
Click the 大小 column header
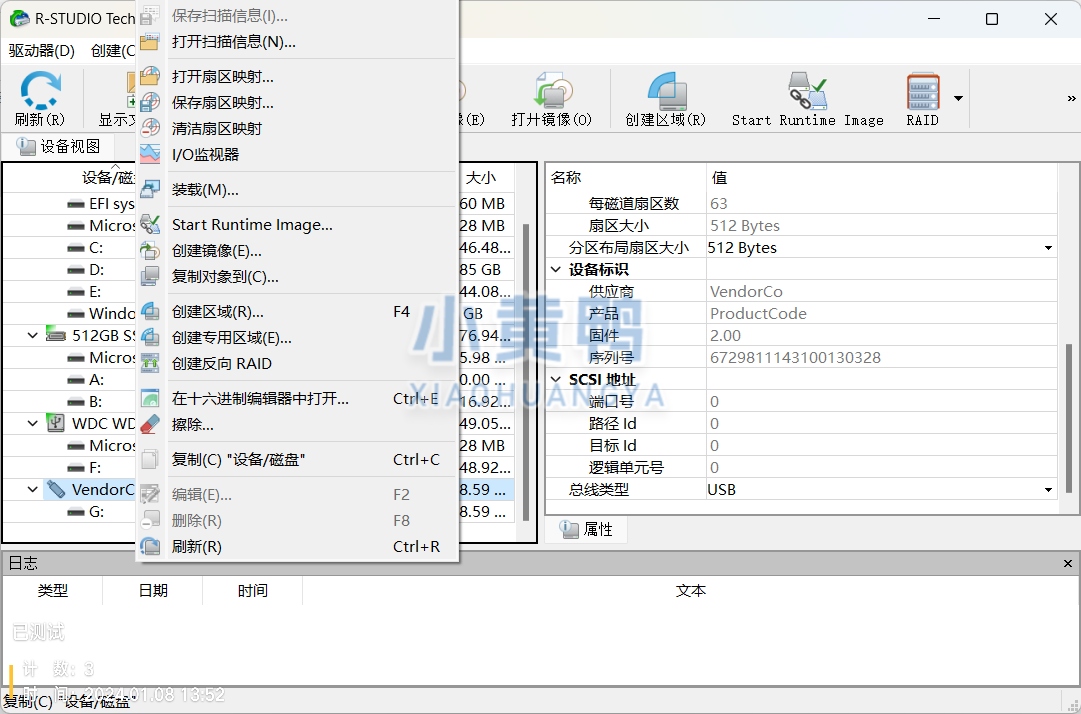tap(486, 178)
